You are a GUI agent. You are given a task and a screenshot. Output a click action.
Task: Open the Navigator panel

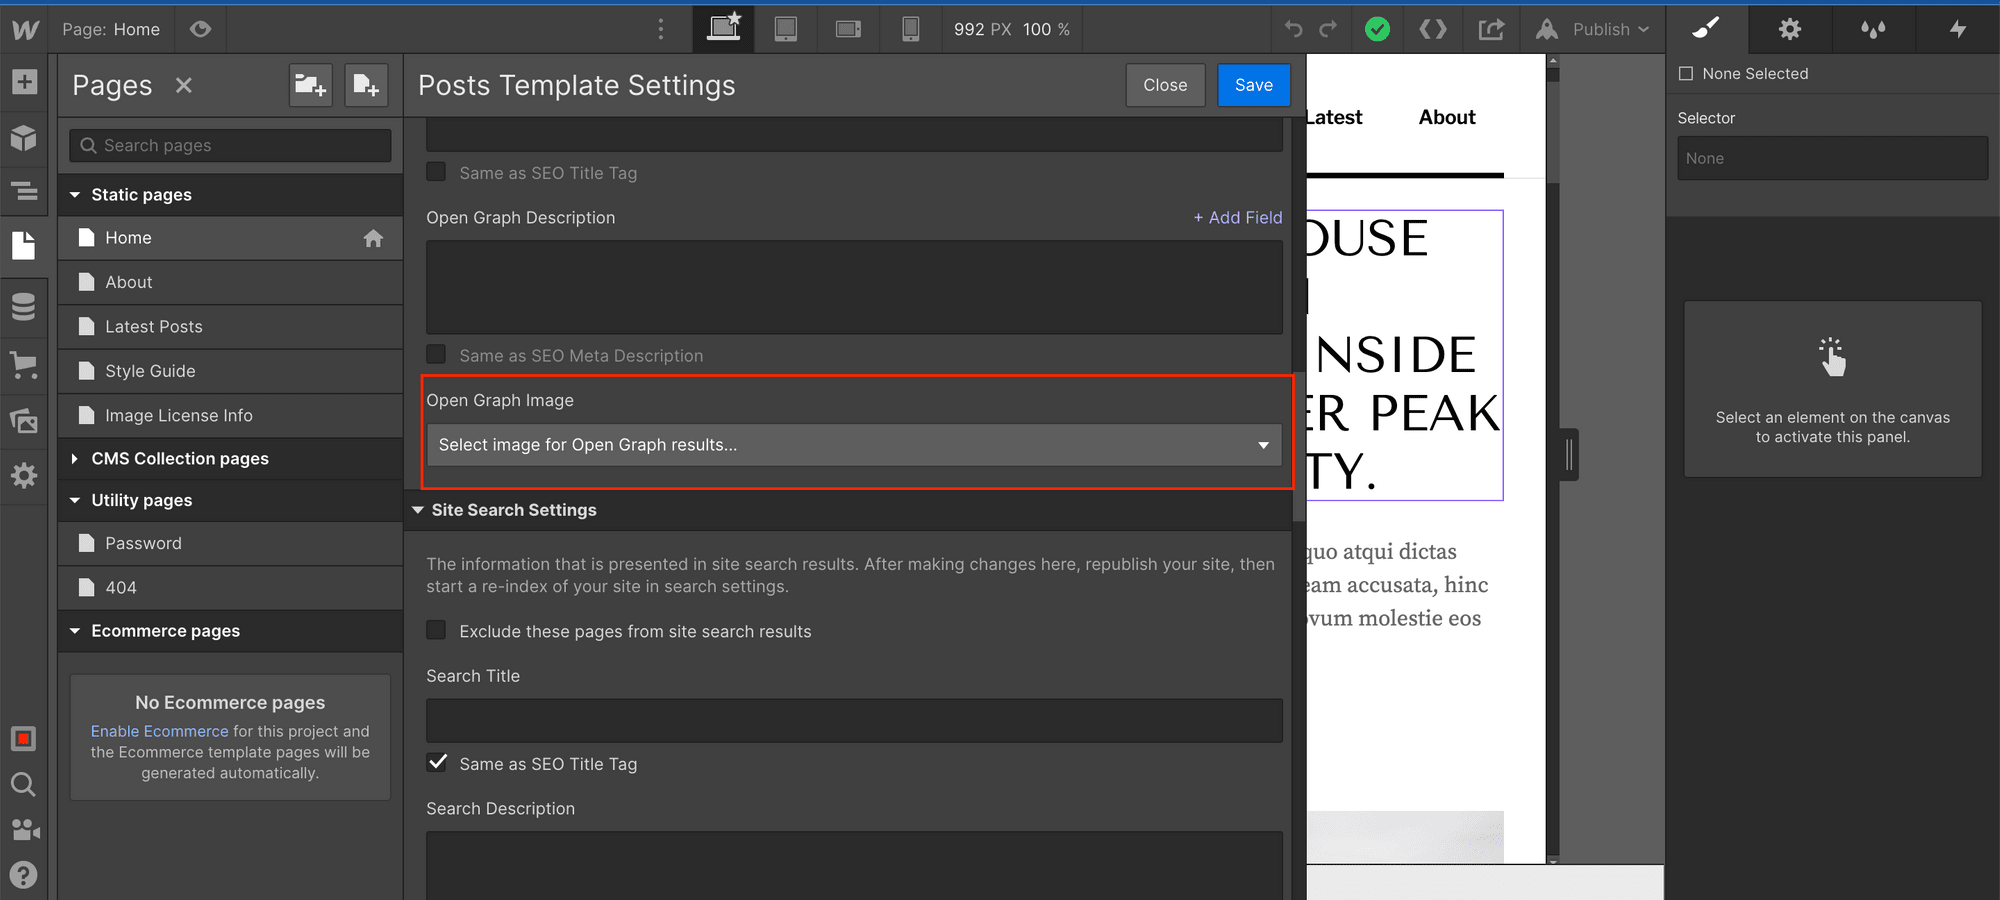point(24,192)
